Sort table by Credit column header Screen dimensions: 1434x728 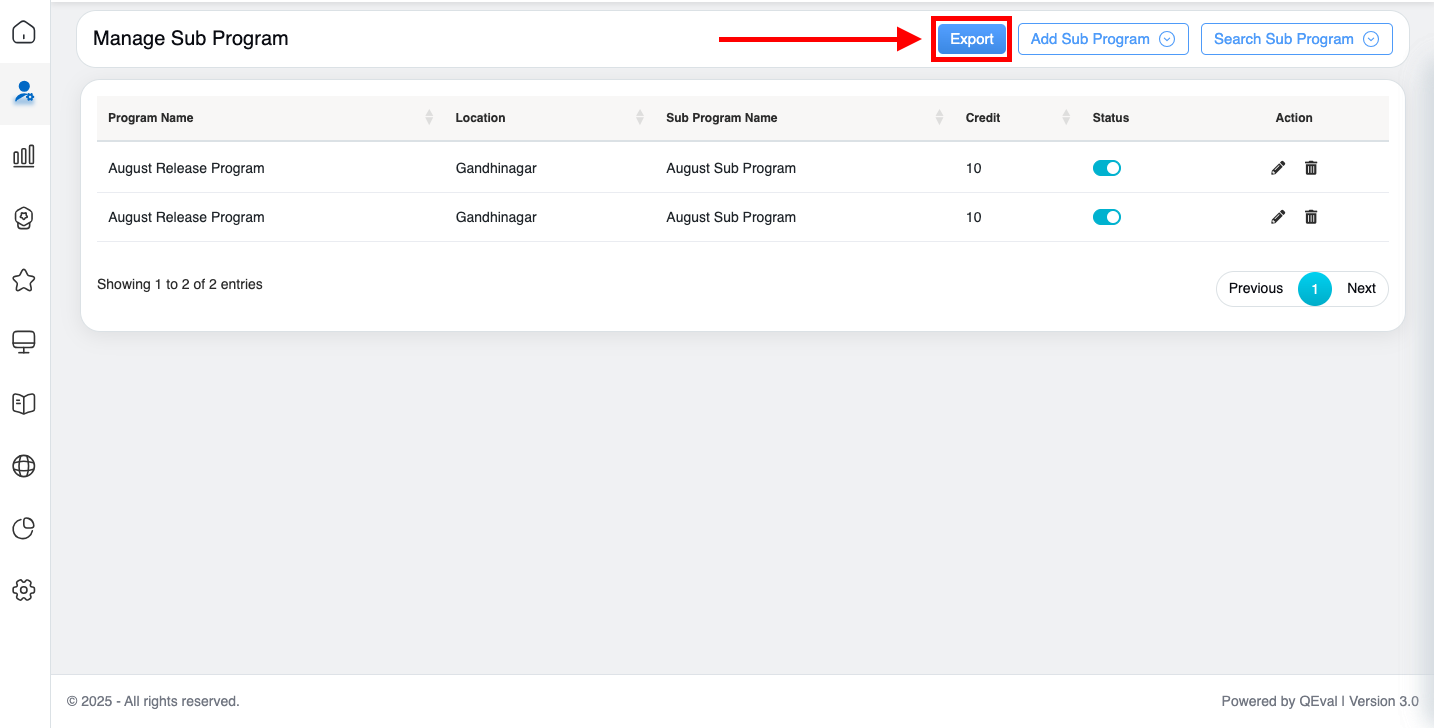click(x=983, y=118)
